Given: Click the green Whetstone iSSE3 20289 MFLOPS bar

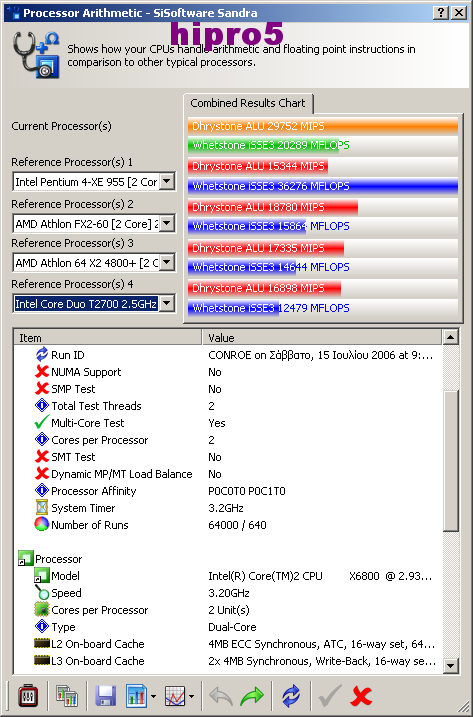Looking at the screenshot, I should (263, 145).
